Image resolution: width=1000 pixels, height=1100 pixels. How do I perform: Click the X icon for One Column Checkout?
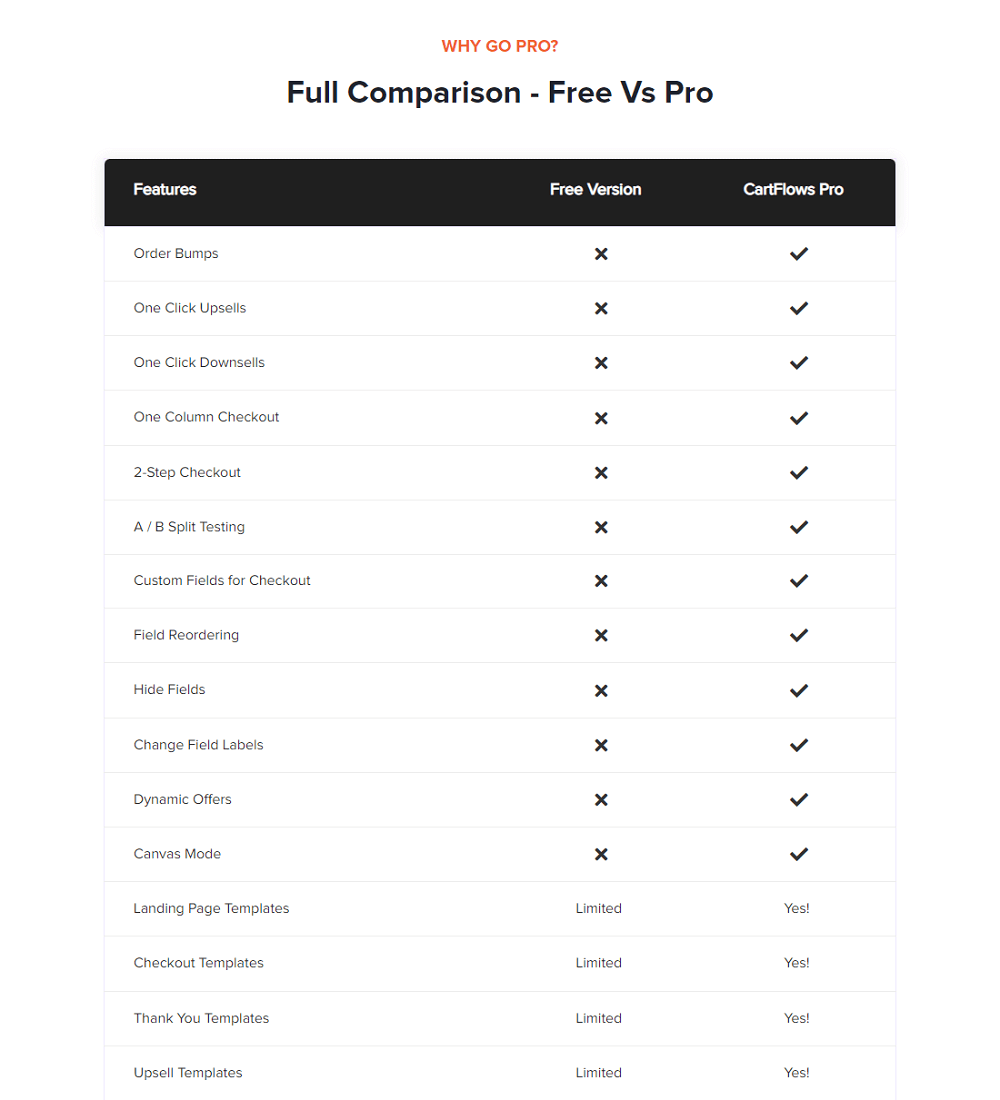tap(601, 418)
